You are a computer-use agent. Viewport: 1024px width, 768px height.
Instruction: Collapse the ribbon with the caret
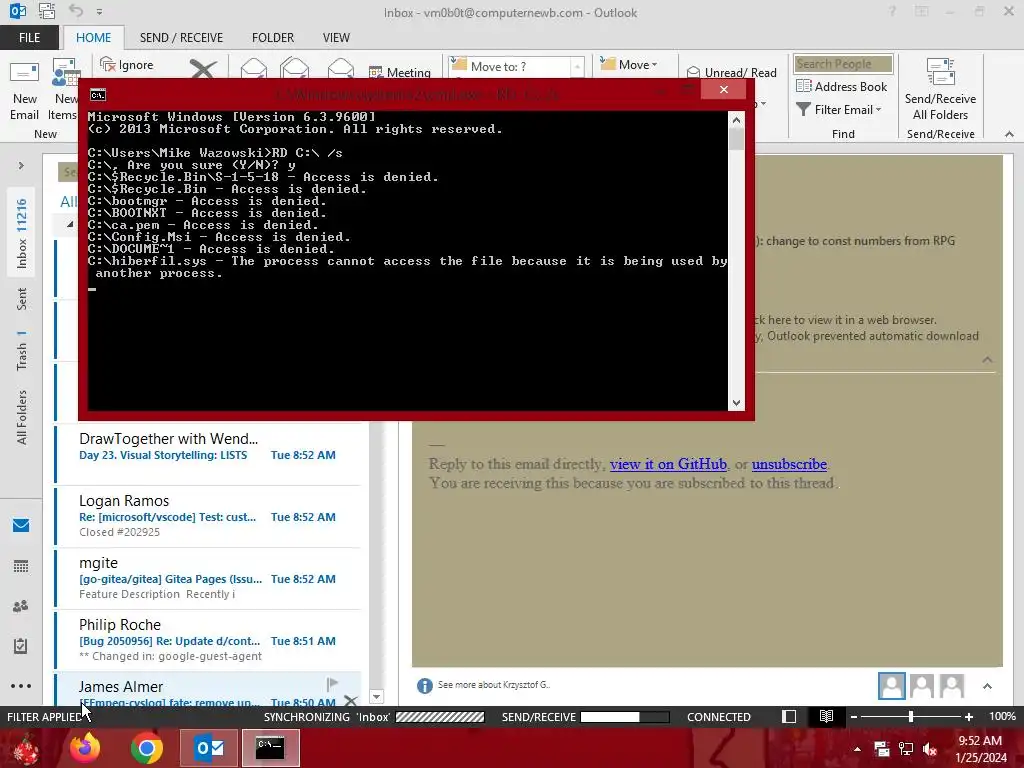(x=1009, y=134)
